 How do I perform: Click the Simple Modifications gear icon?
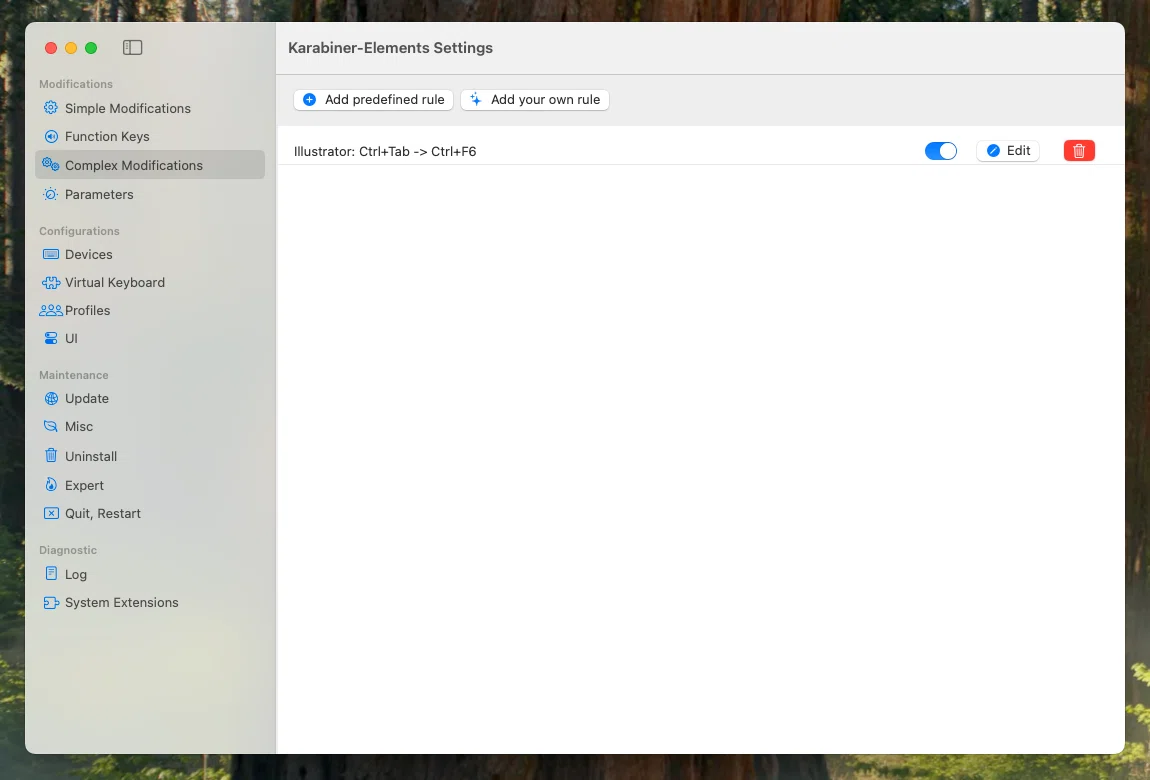(51, 108)
